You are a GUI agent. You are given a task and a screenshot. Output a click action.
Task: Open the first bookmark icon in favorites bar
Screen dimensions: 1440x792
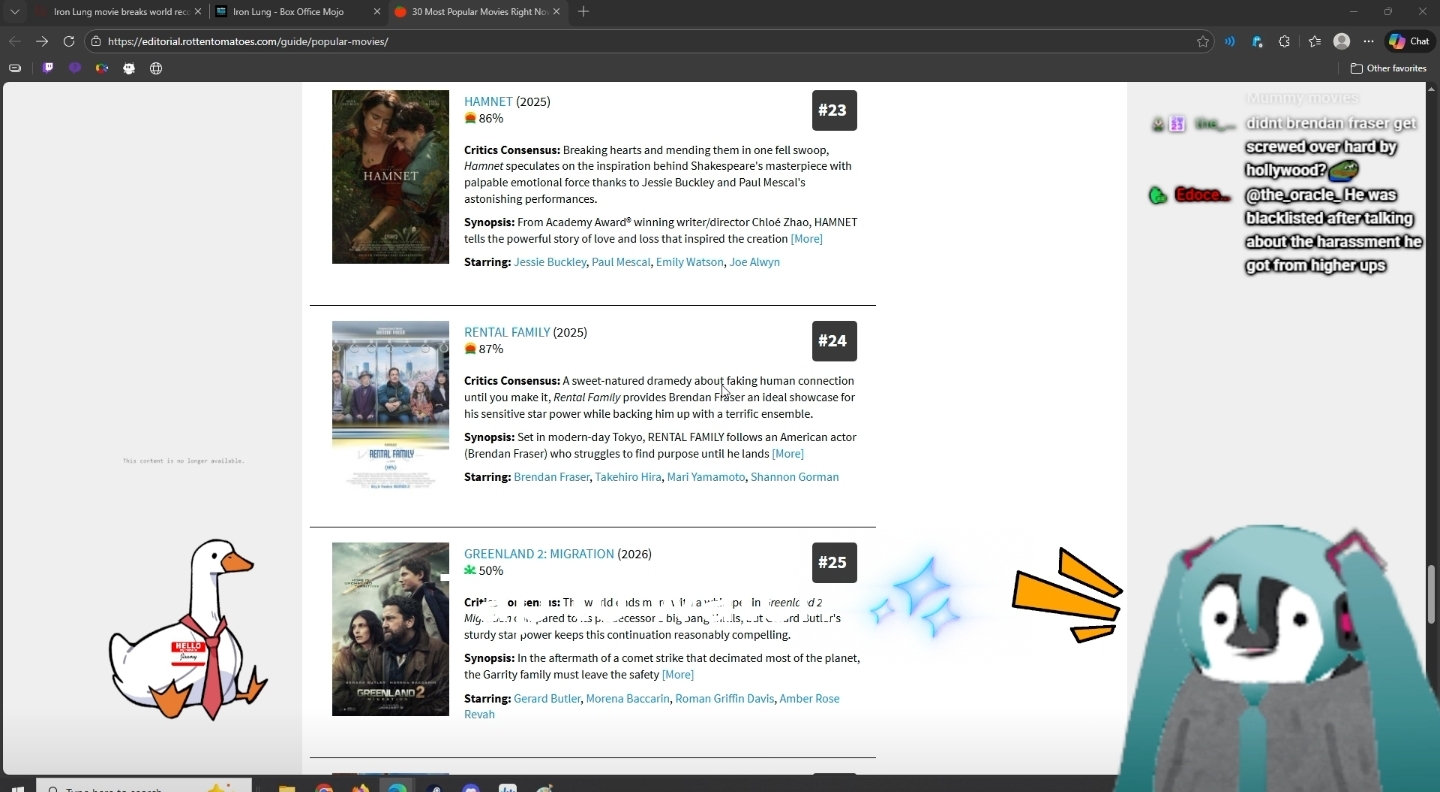click(x=15, y=68)
